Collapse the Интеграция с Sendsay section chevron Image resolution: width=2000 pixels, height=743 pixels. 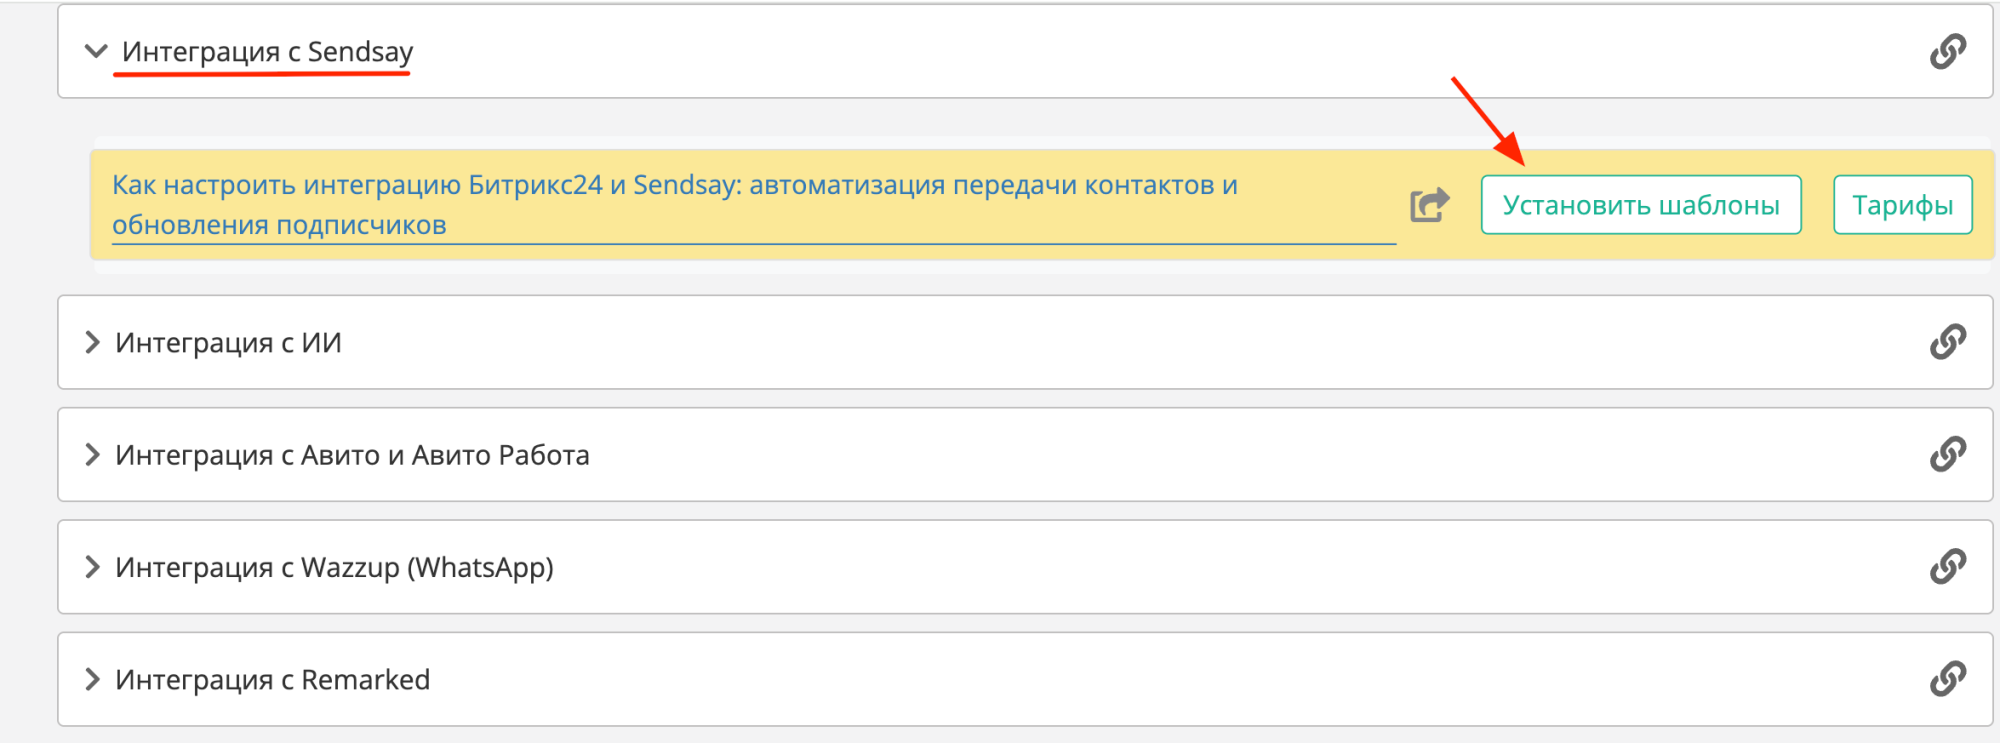pyautogui.click(x=96, y=51)
